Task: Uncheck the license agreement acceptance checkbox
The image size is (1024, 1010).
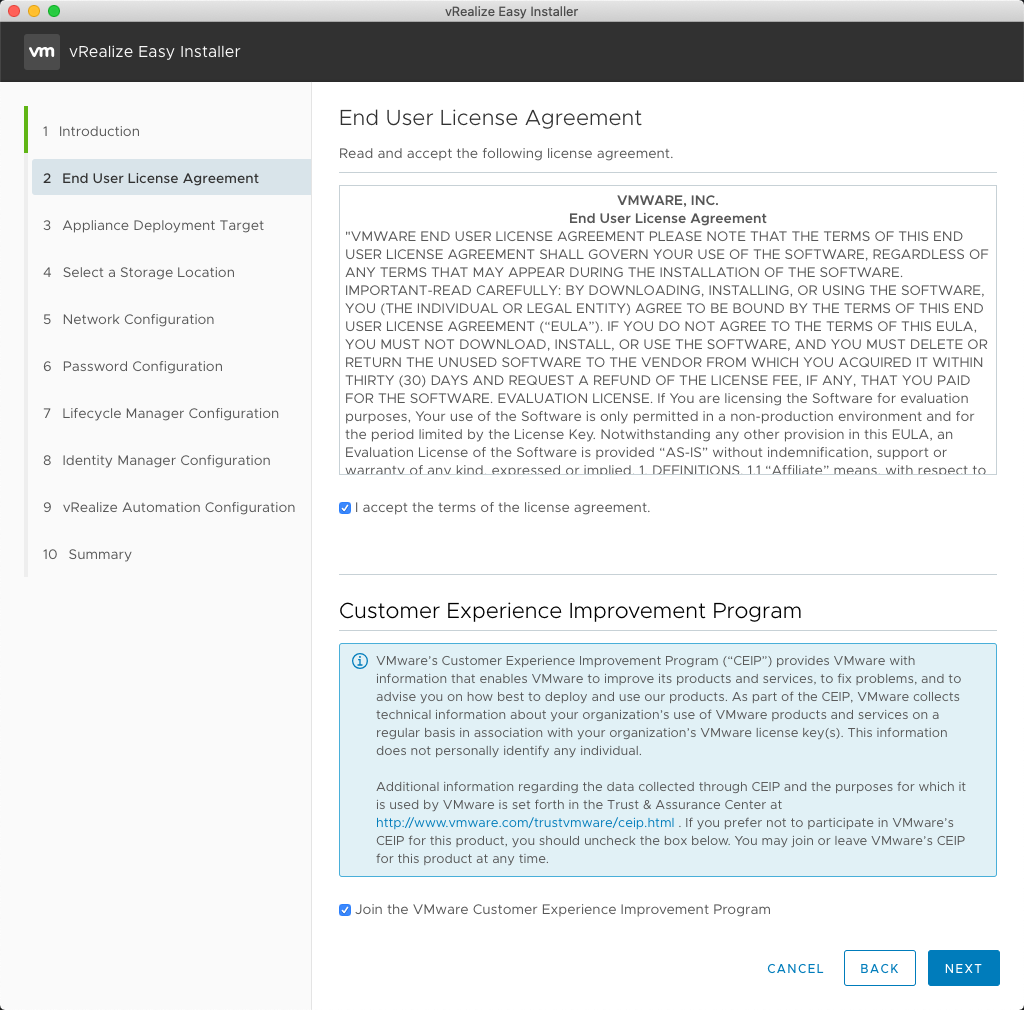Action: pyautogui.click(x=345, y=508)
